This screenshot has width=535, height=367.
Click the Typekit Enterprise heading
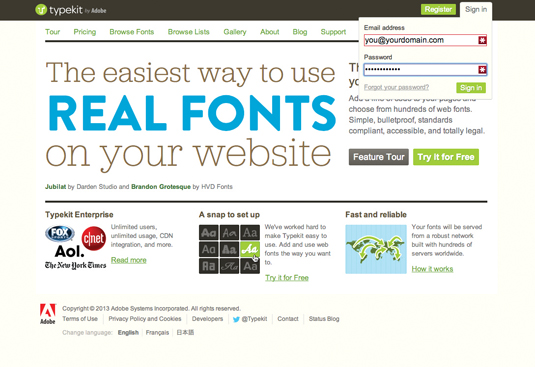click(79, 215)
